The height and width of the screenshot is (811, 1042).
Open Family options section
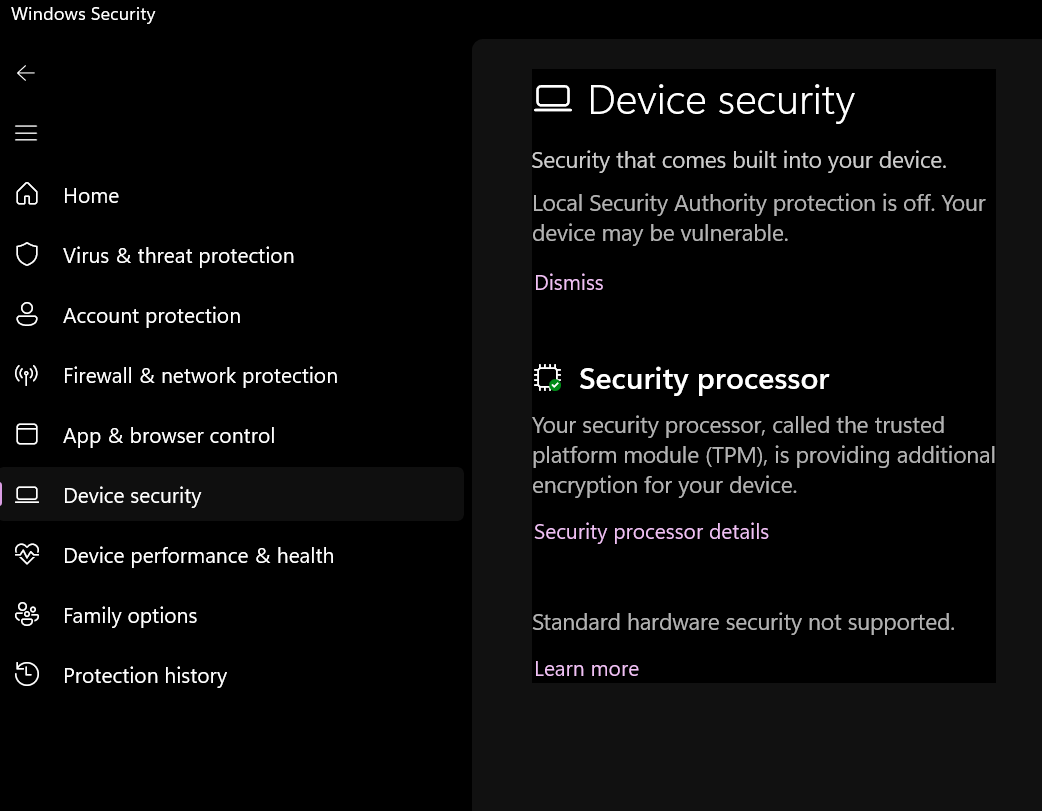(130, 616)
